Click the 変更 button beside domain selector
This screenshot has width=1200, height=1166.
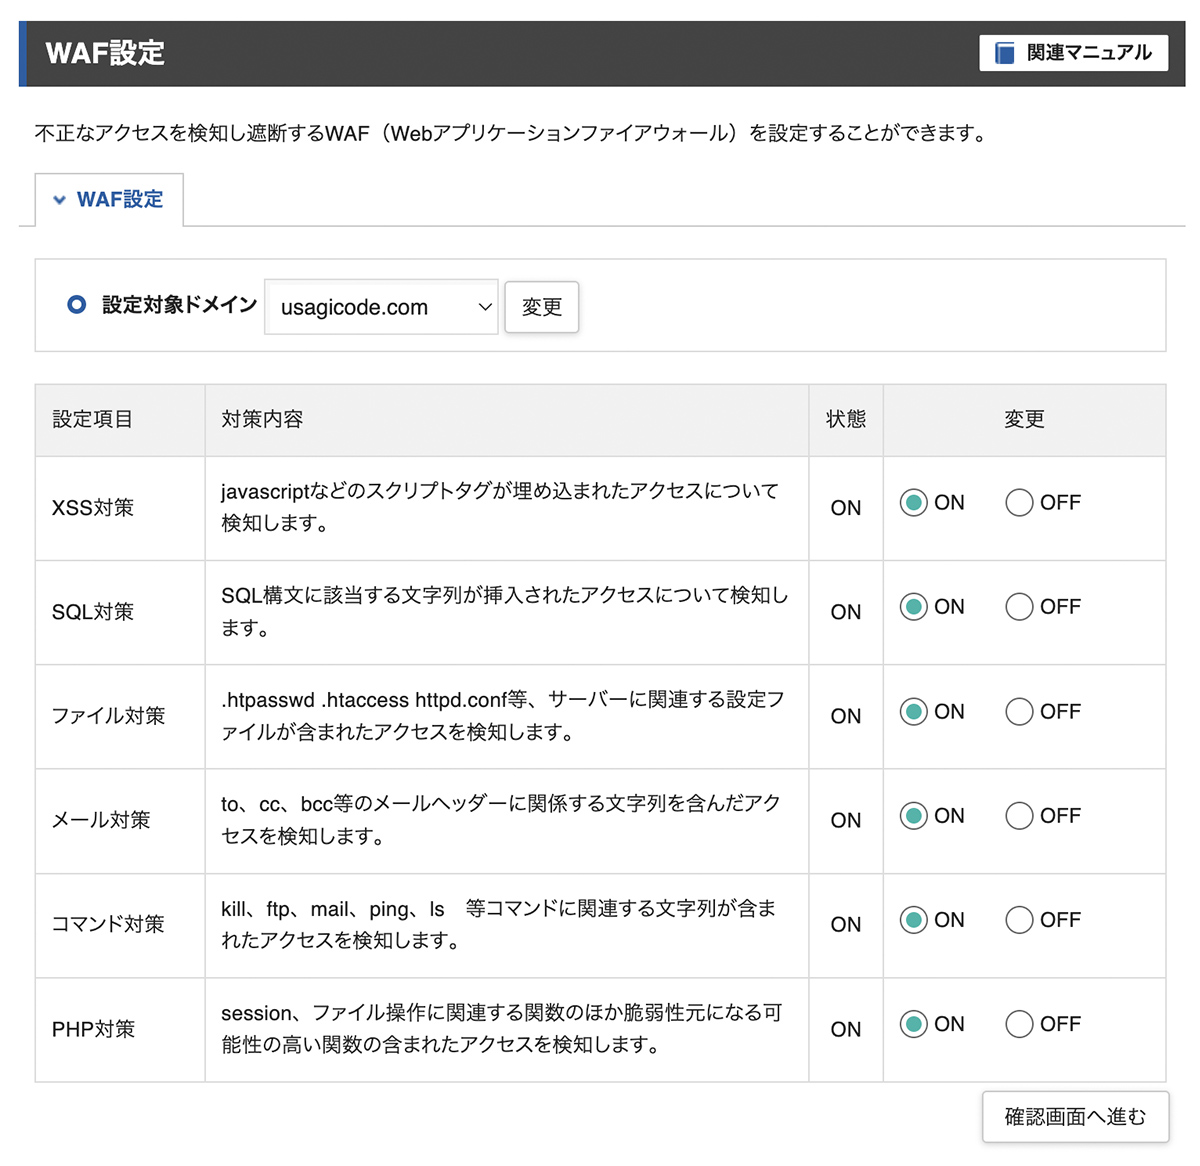pos(542,307)
